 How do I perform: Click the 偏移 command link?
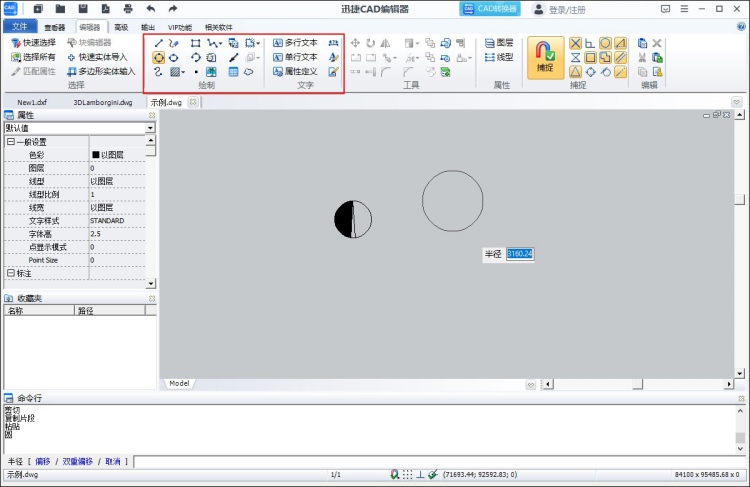click(43, 461)
